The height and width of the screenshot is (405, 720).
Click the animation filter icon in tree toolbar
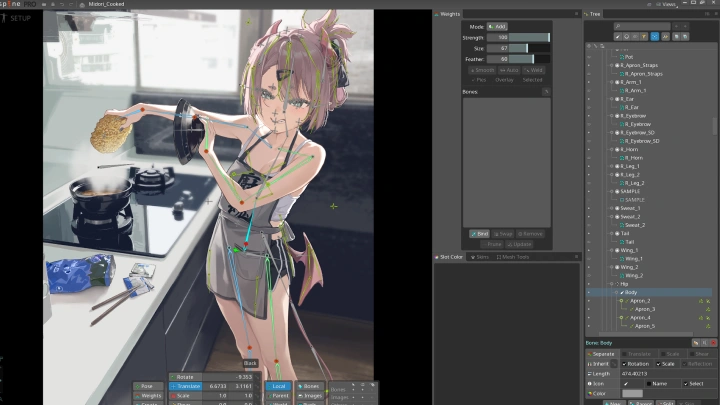[x=665, y=37]
